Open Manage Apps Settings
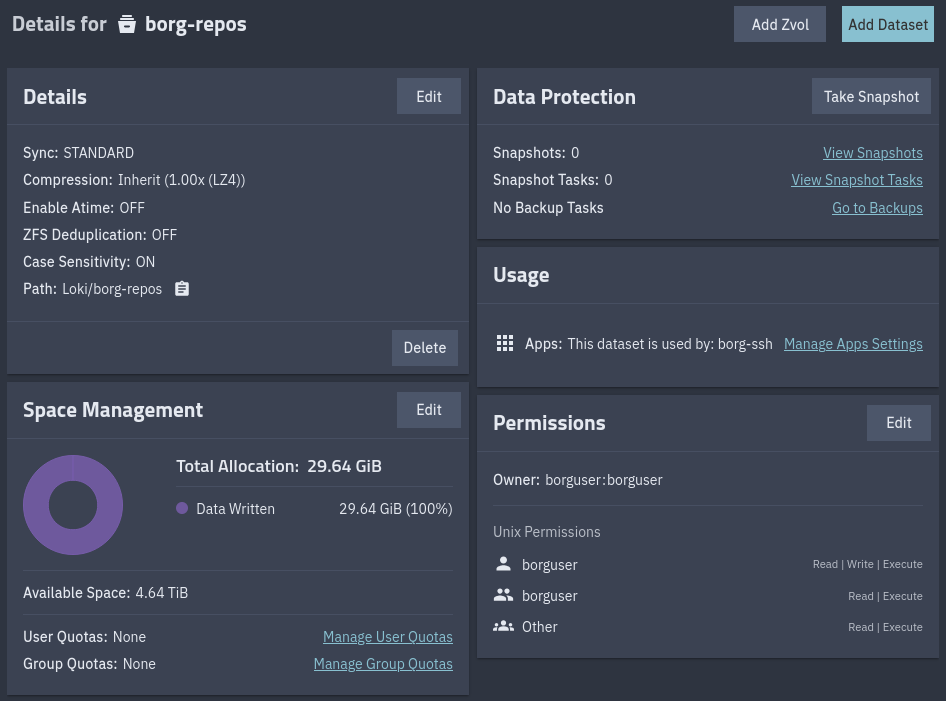Image resolution: width=946 pixels, height=701 pixels. [x=852, y=343]
